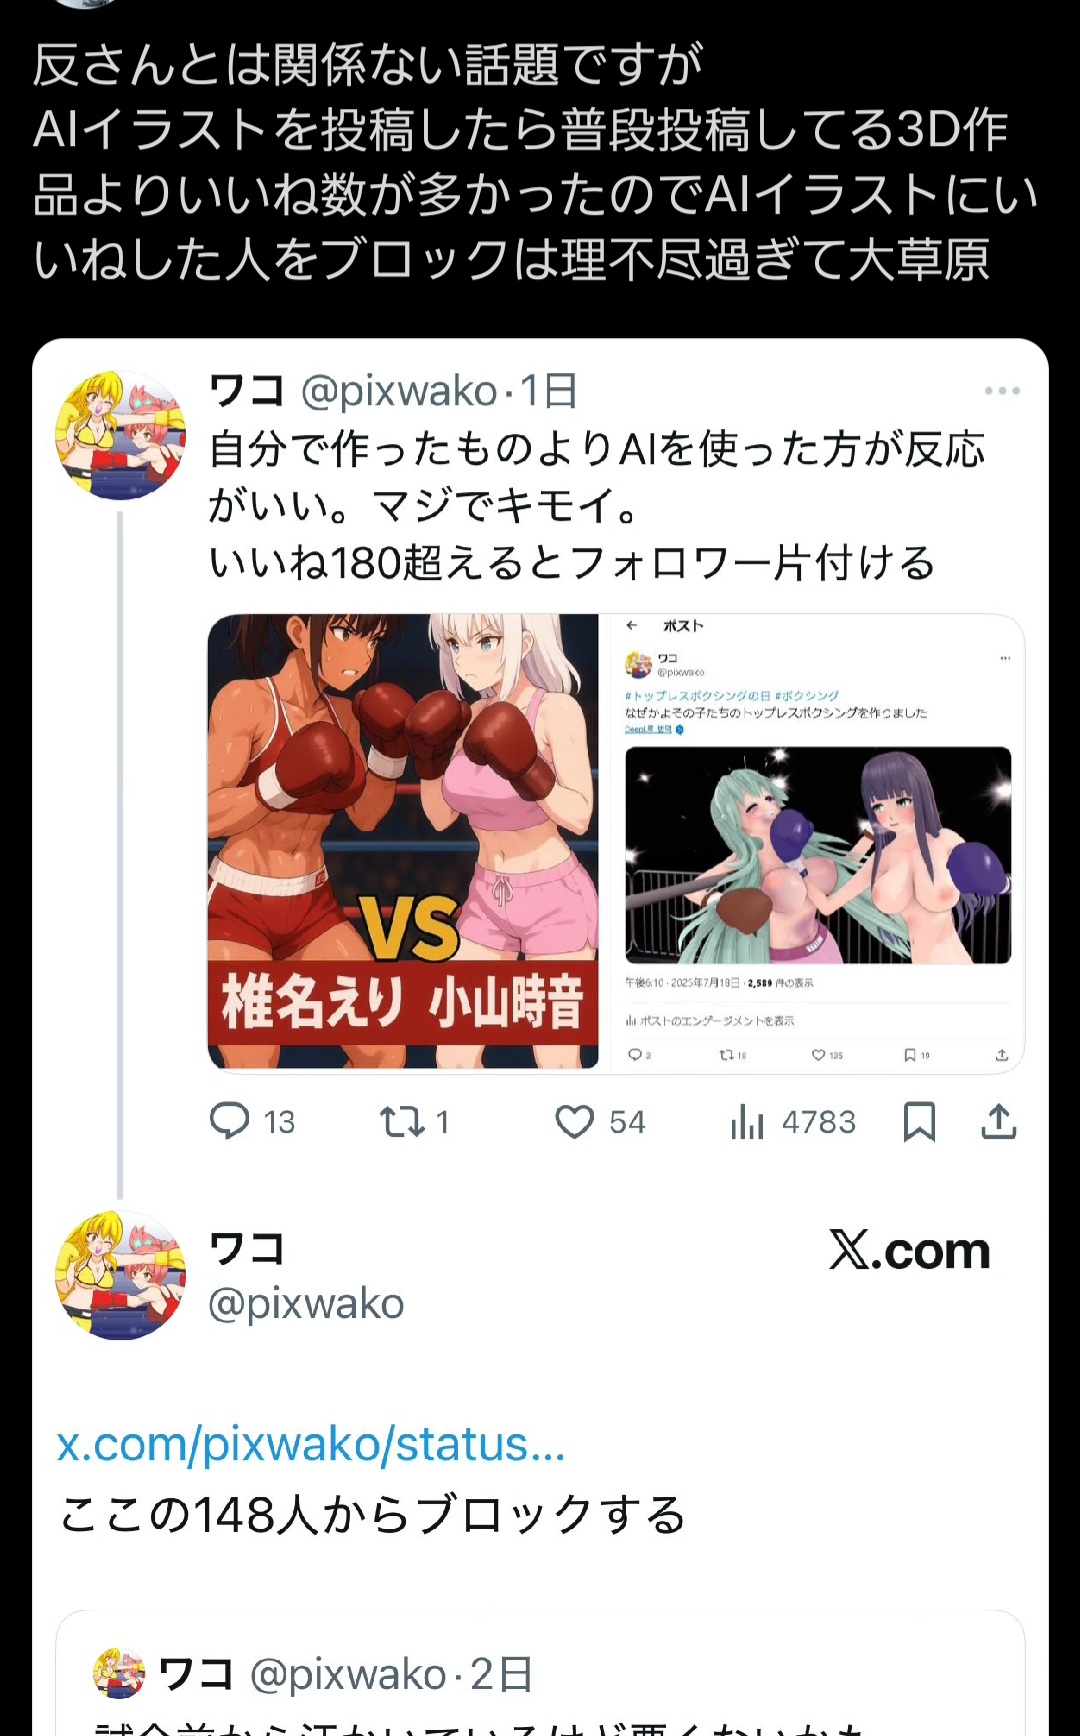The width and height of the screenshot is (1080, 1736).
Task: Open ワコ avatar in link card
Action: (x=120, y=1276)
